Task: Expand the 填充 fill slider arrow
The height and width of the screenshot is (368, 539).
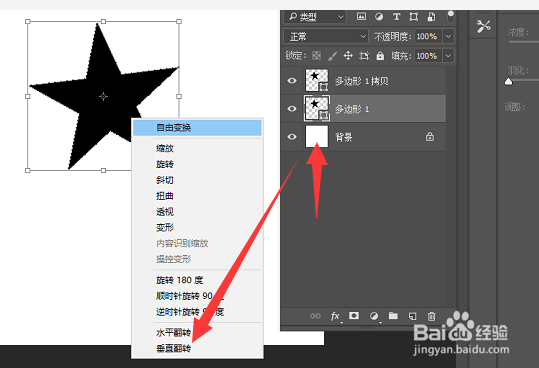Action: click(x=448, y=56)
